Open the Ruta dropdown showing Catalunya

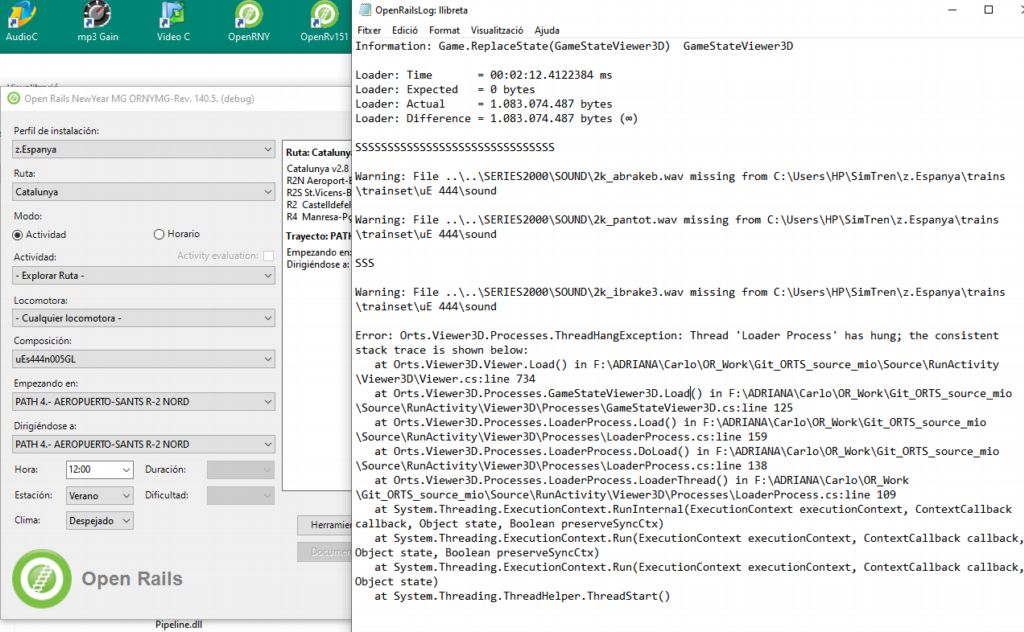[143, 192]
